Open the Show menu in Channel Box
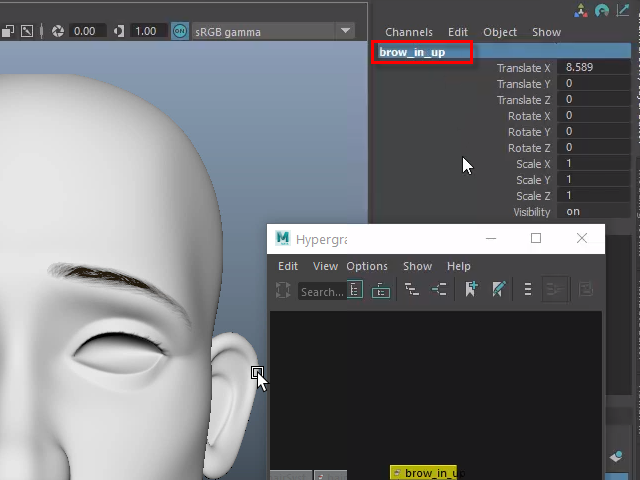640x480 pixels. (x=546, y=32)
